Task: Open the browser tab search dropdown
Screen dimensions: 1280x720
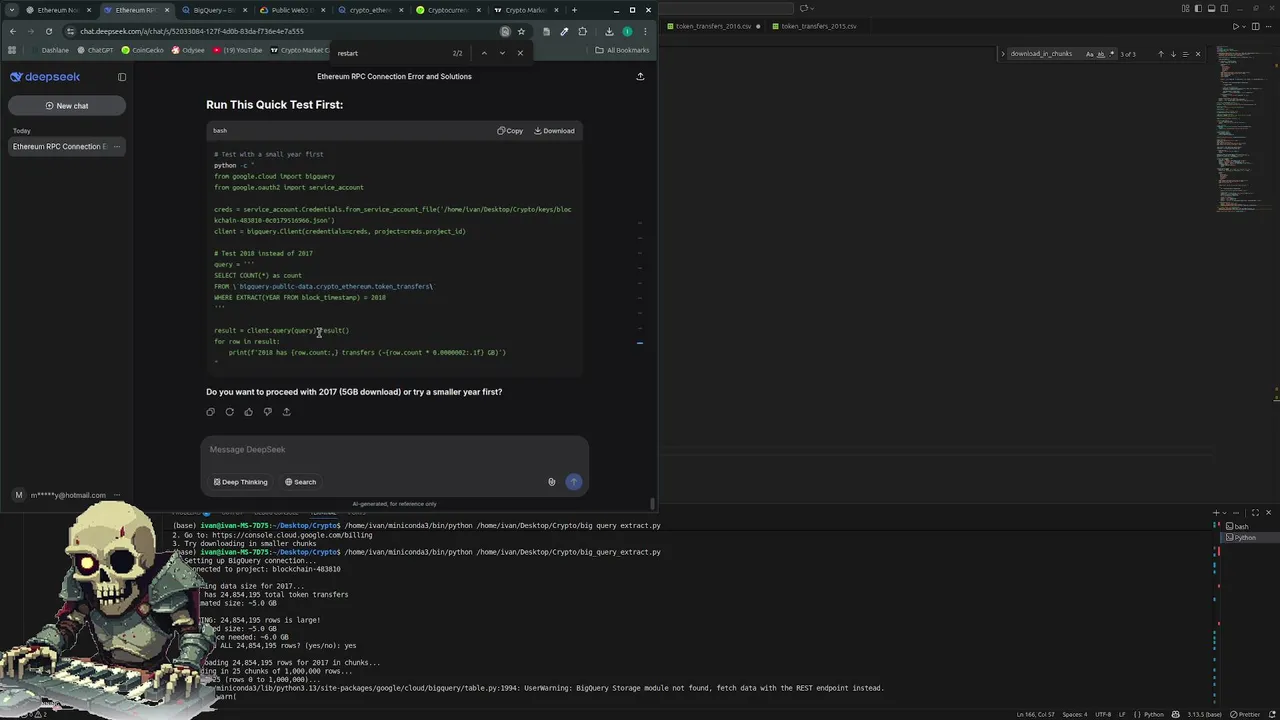Action: coord(10,10)
